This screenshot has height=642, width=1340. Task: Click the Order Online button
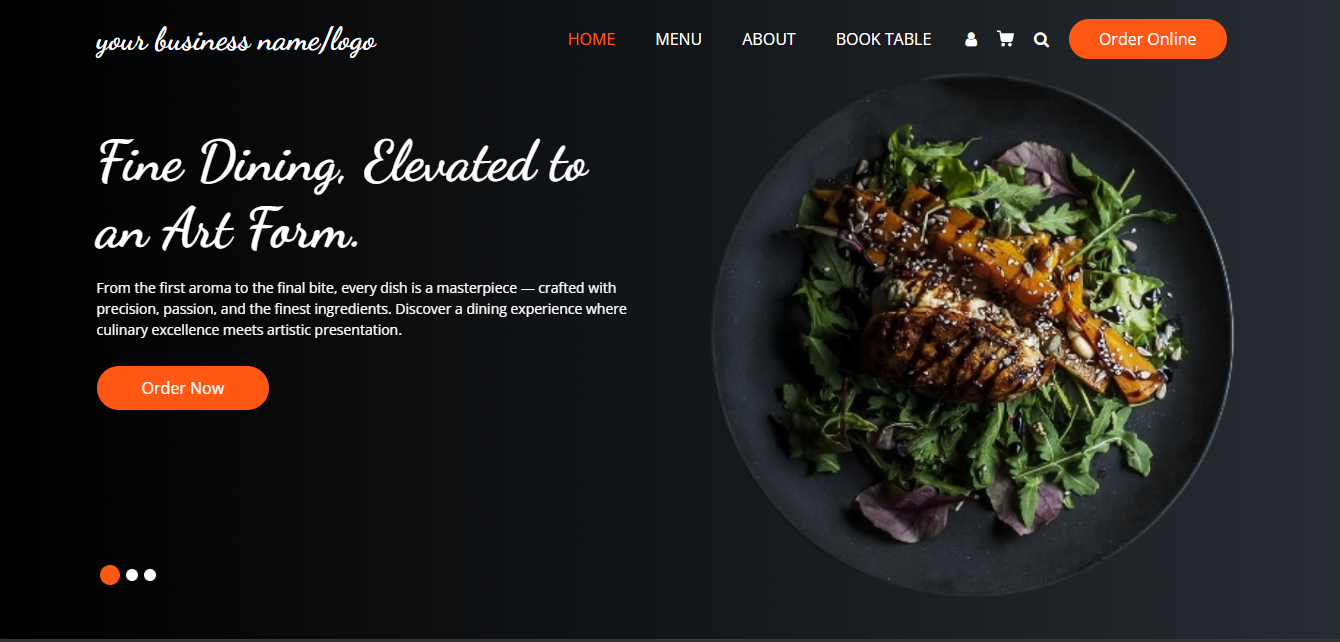click(x=1148, y=39)
